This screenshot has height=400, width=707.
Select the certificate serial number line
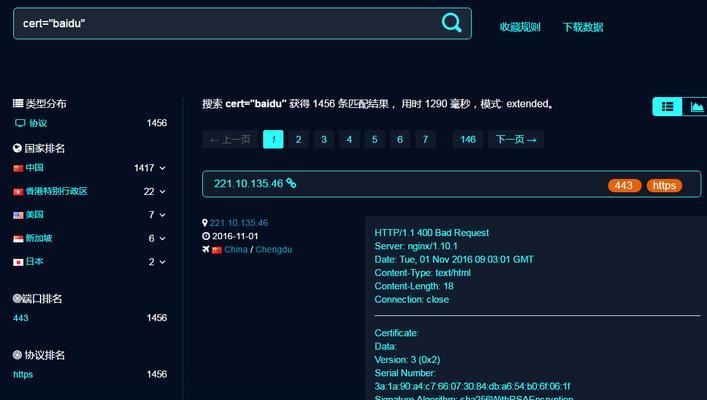(x=472, y=386)
